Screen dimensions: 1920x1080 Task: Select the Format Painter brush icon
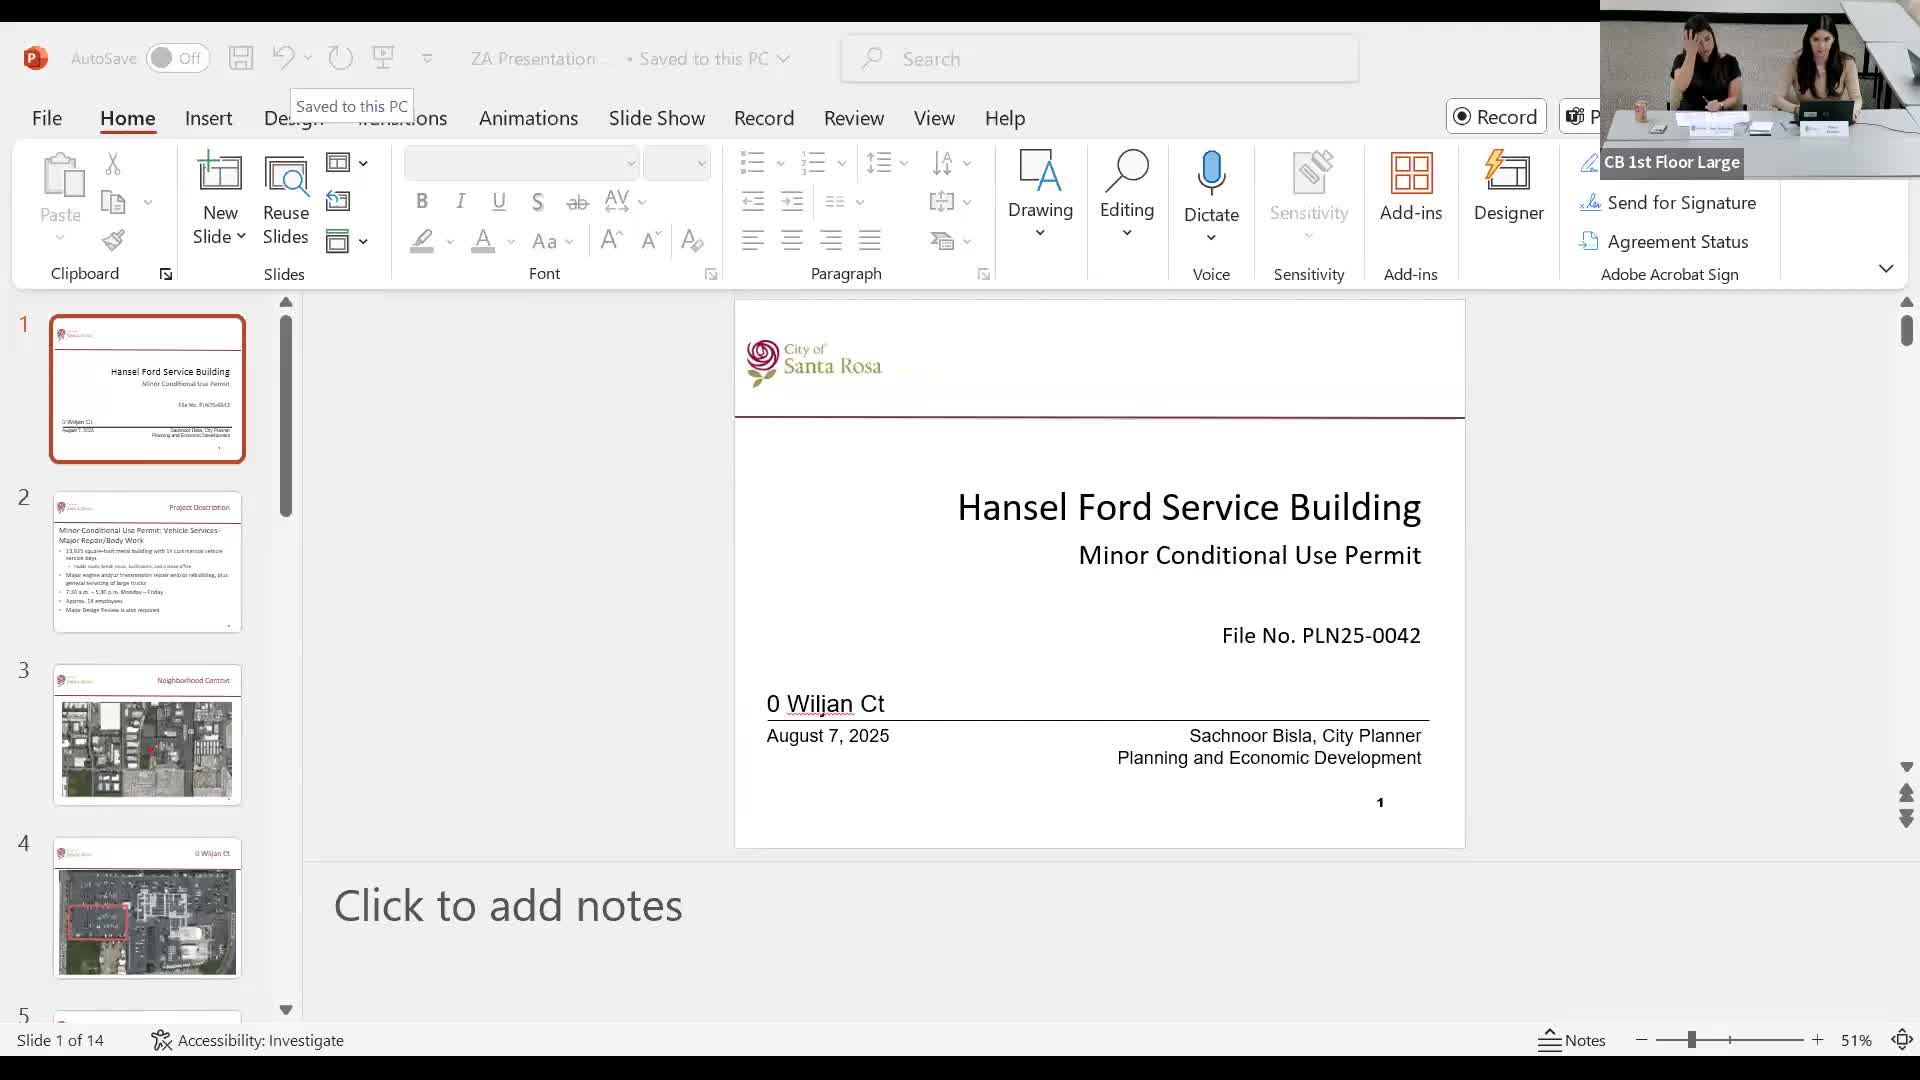113,240
